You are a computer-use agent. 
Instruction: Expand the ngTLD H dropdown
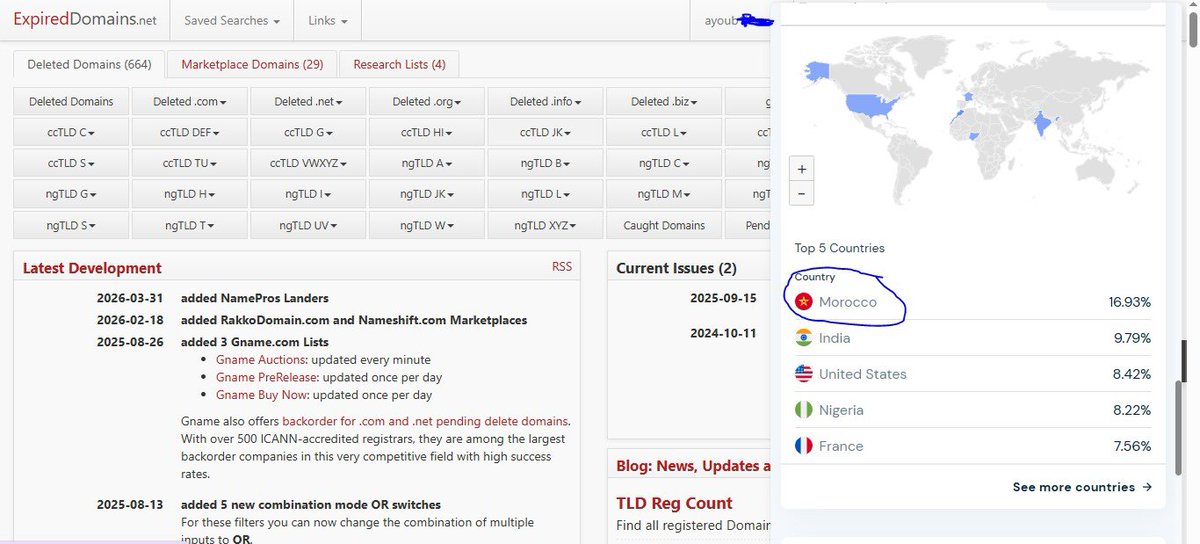click(190, 194)
